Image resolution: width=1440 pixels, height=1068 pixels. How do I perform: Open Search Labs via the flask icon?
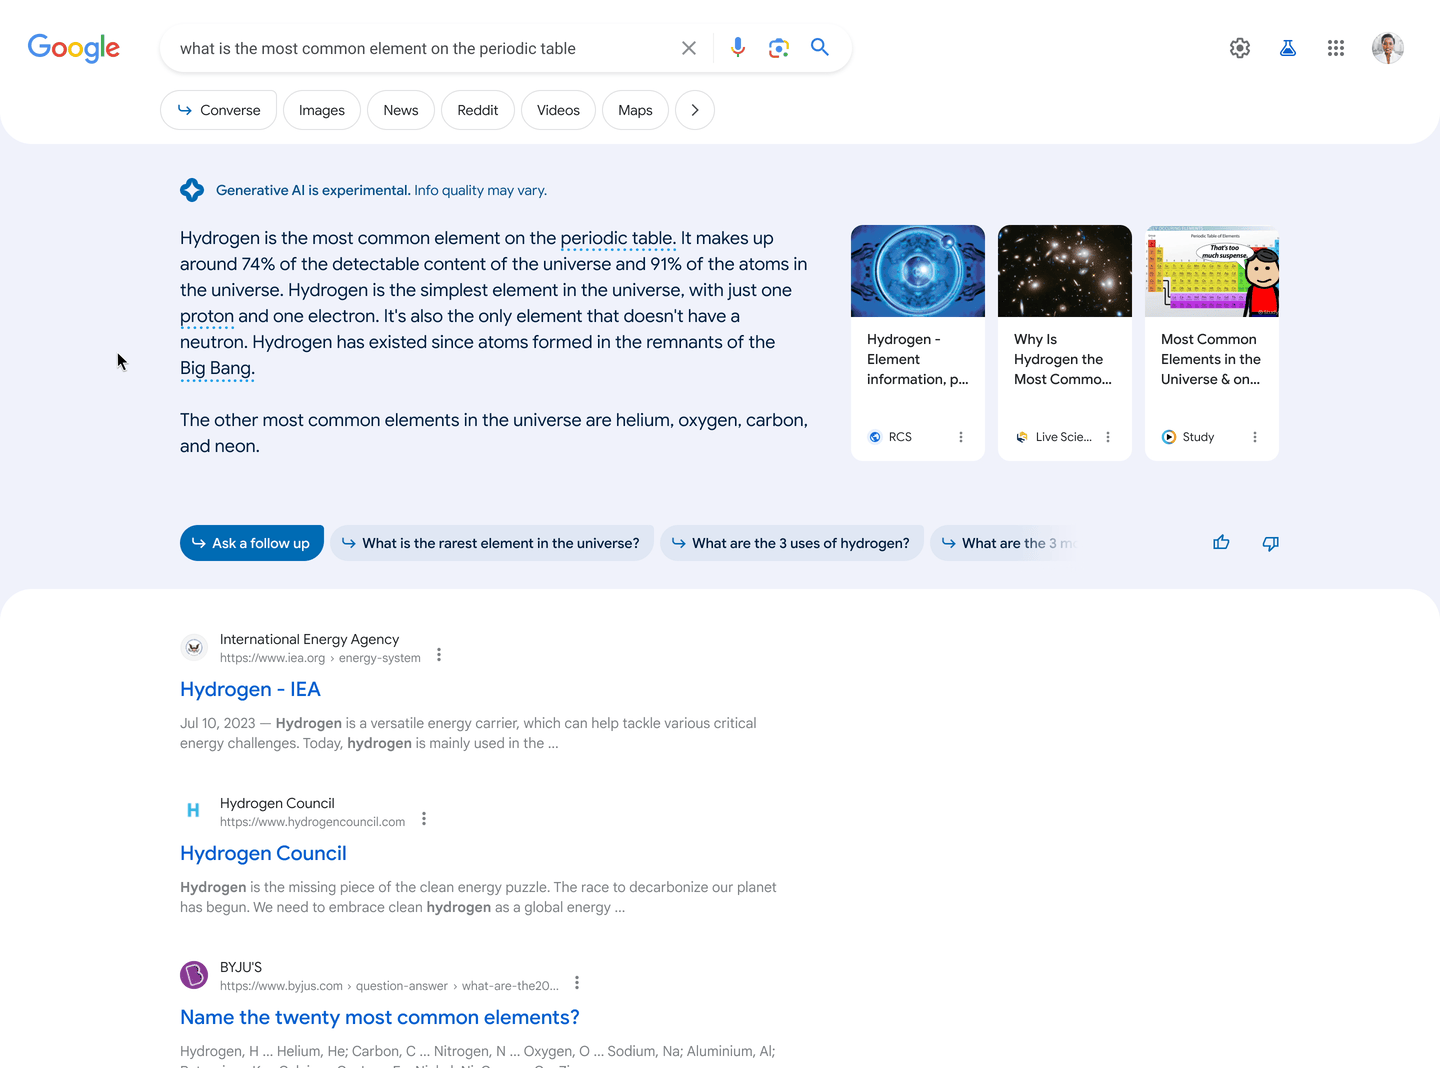coord(1287,47)
